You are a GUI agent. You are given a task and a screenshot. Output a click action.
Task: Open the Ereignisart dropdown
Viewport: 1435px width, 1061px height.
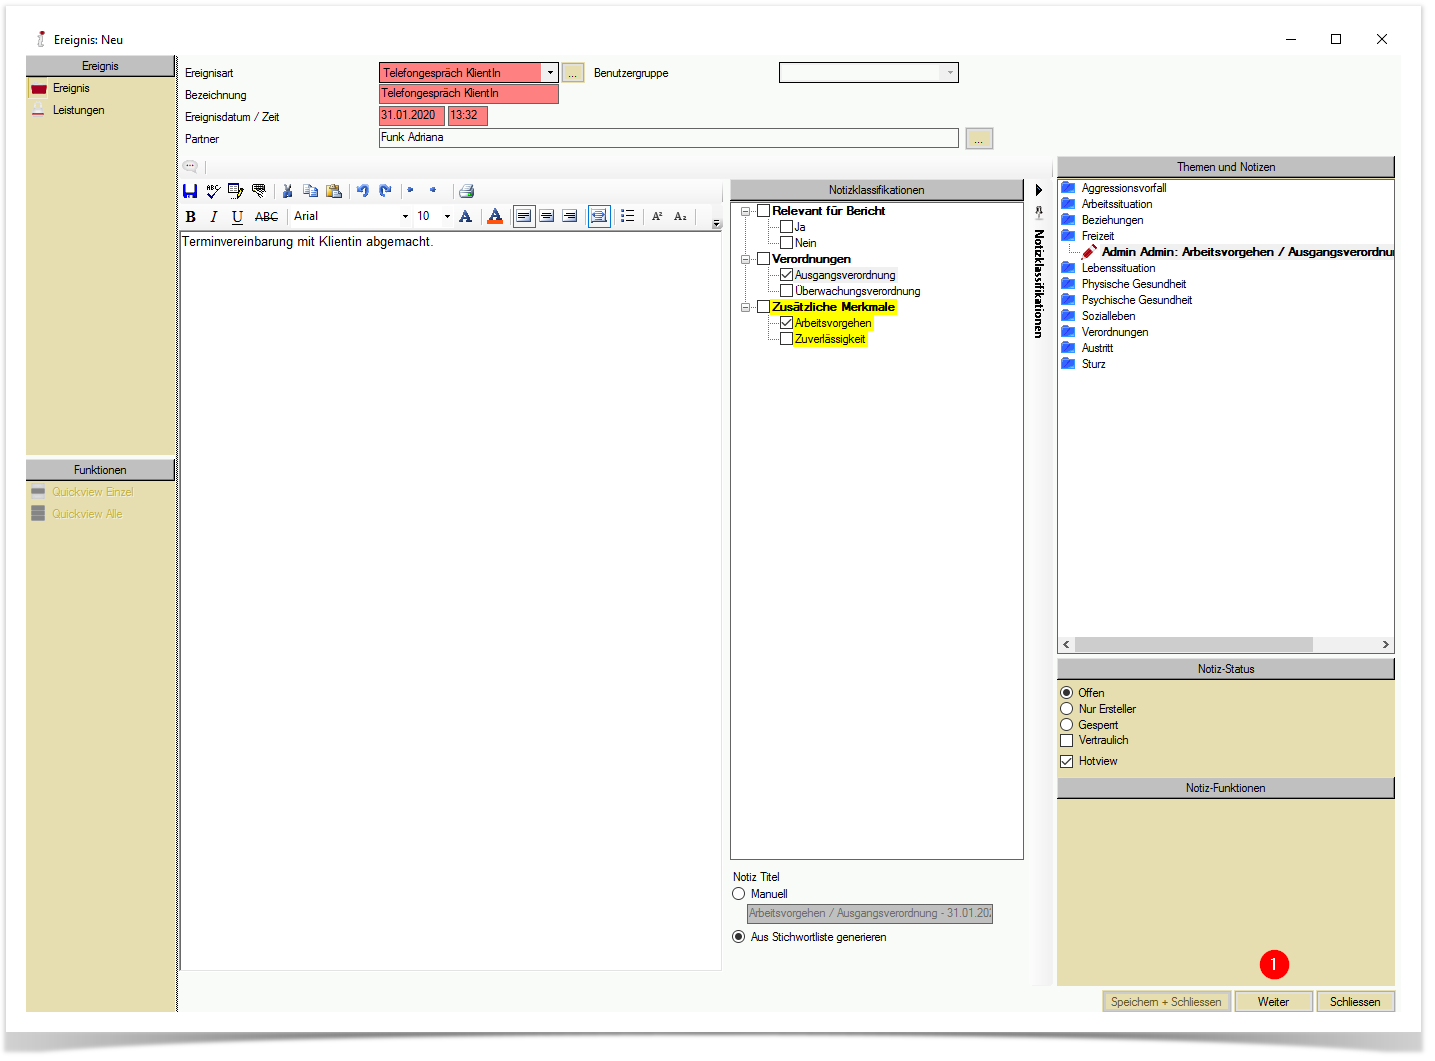tap(550, 73)
